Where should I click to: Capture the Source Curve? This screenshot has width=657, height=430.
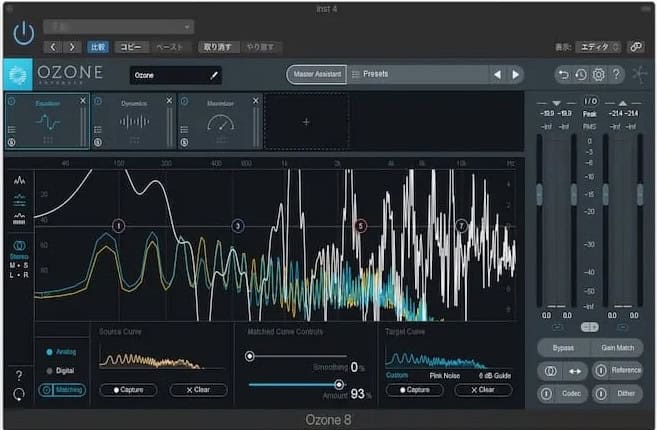click(x=129, y=390)
